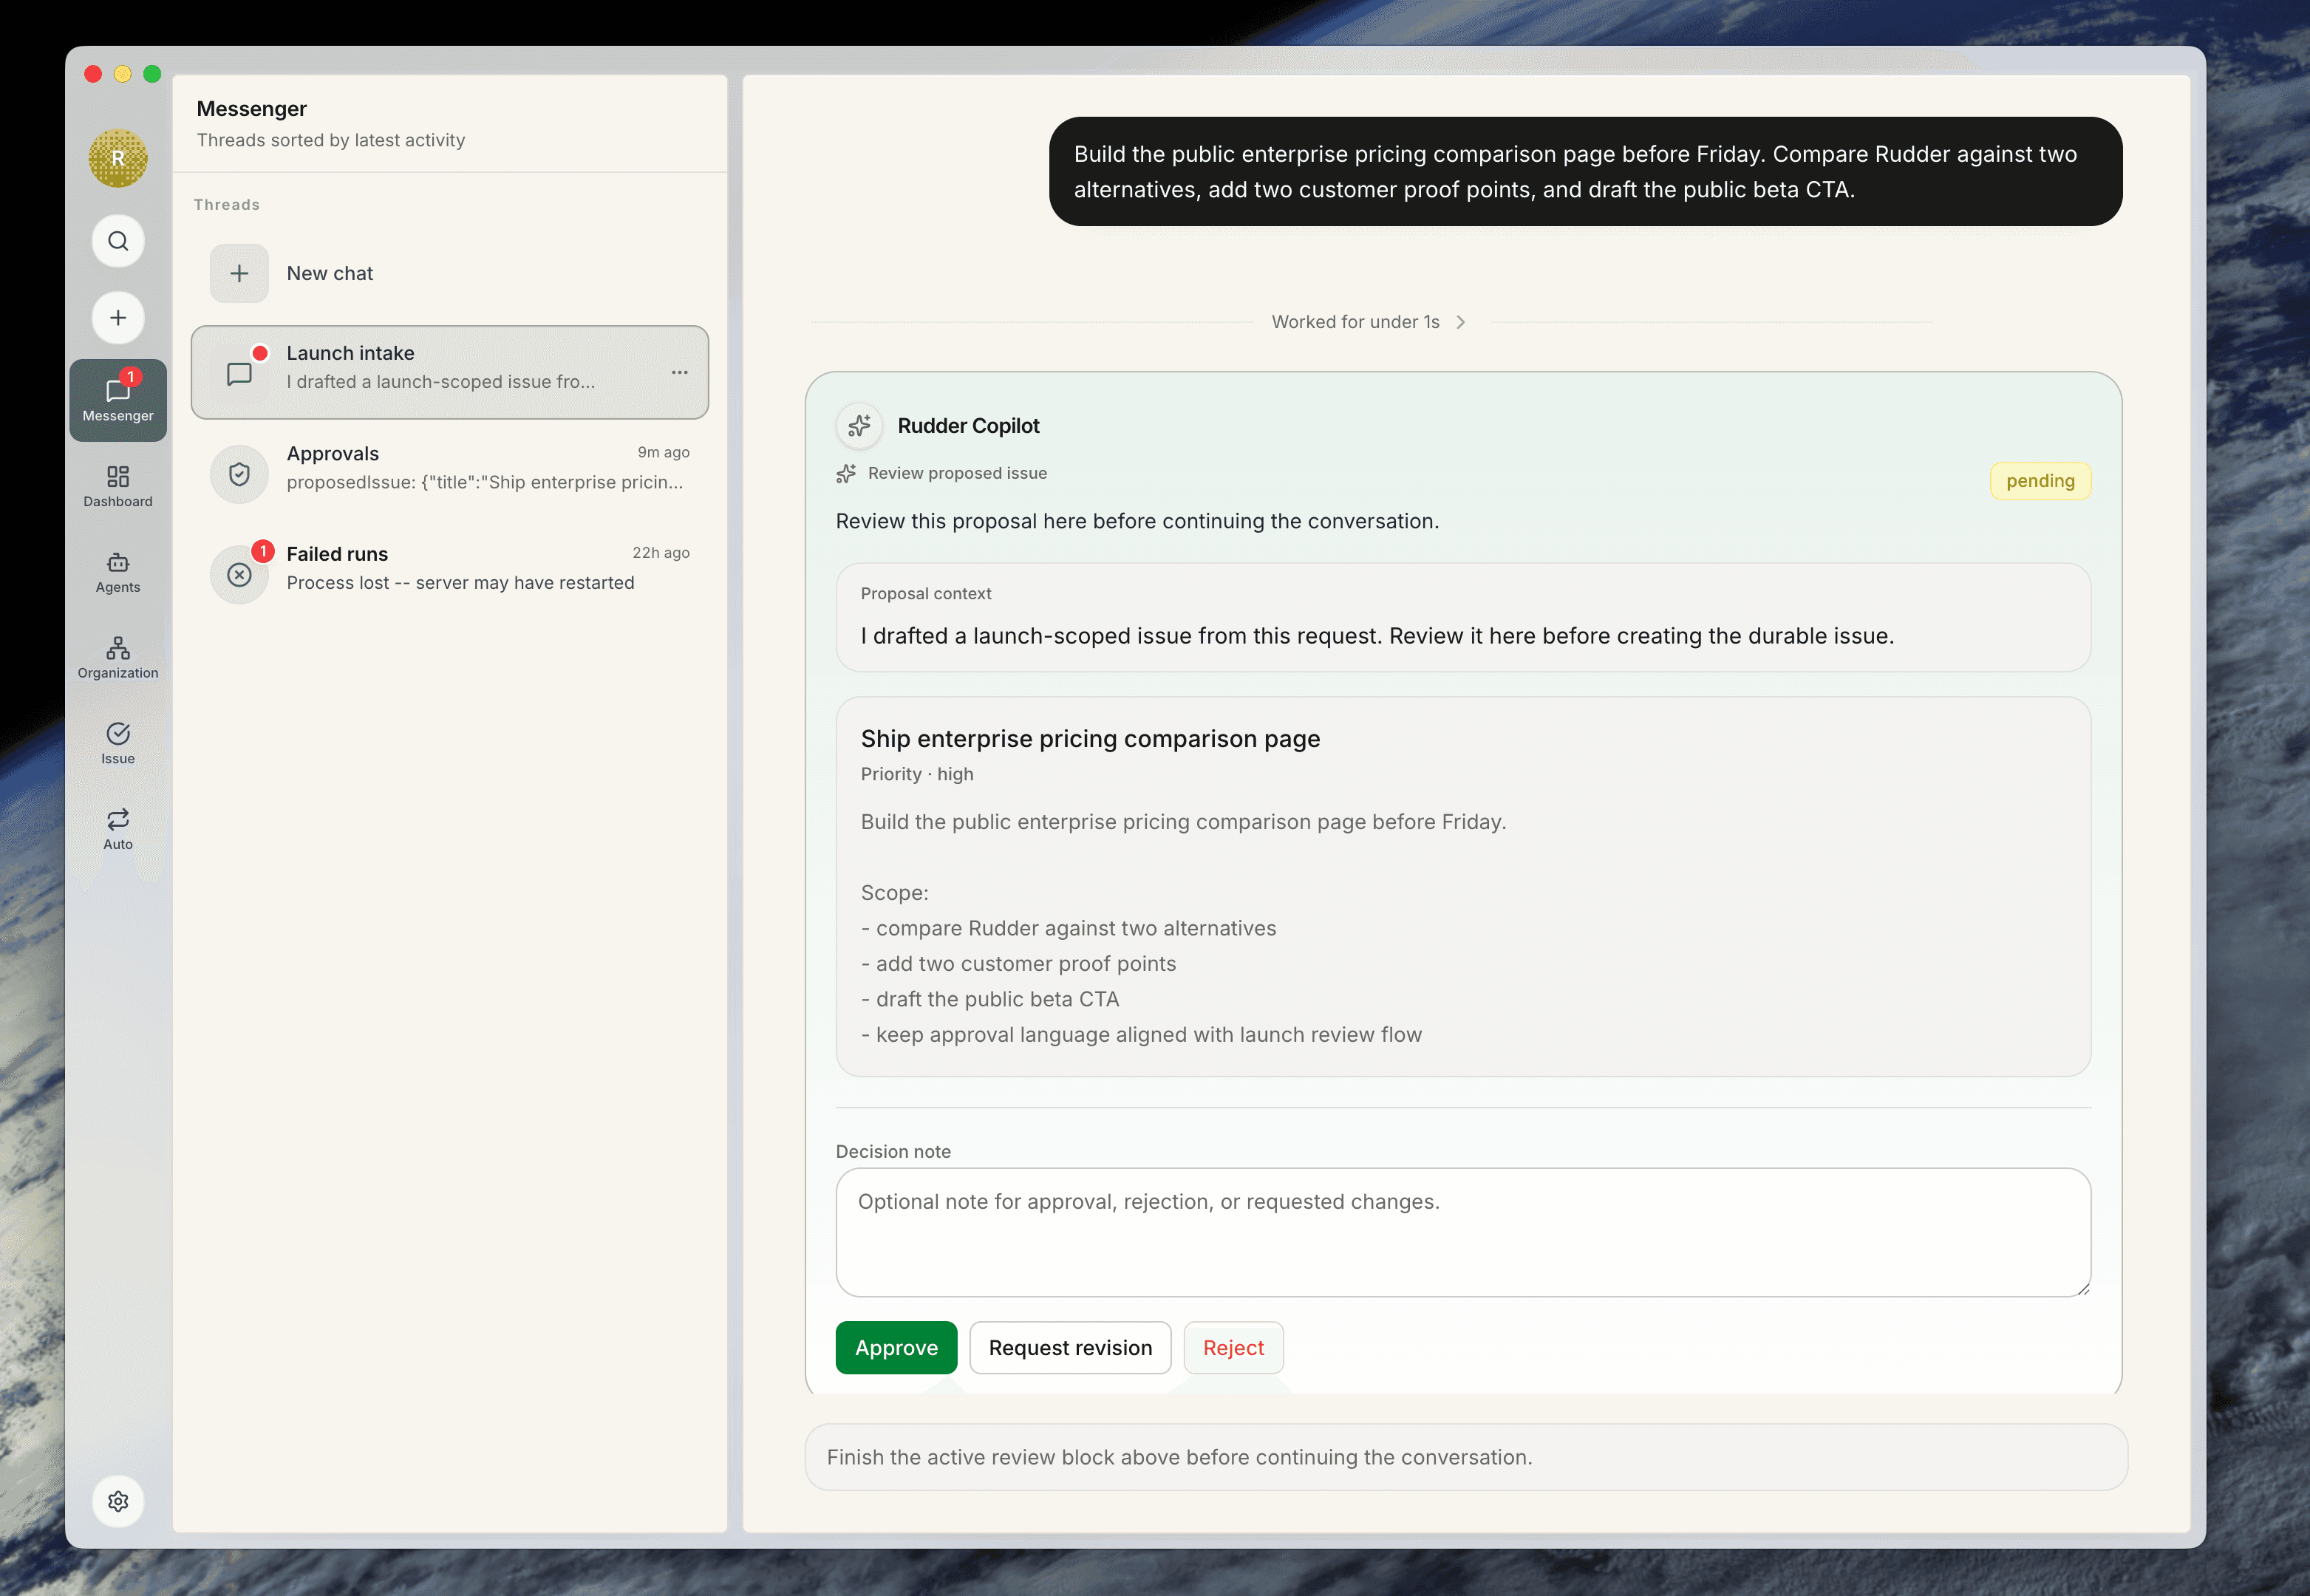2310x1596 pixels.
Task: Click the R user avatar
Action: pyautogui.click(x=118, y=158)
